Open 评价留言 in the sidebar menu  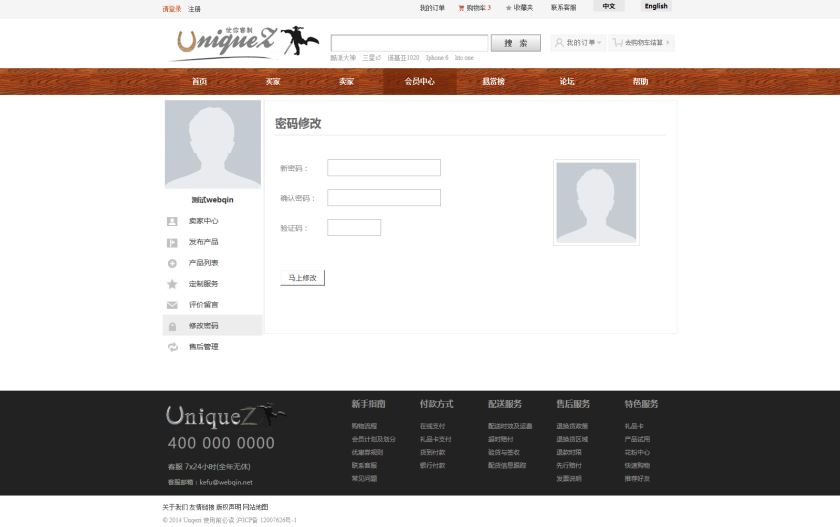coord(203,305)
